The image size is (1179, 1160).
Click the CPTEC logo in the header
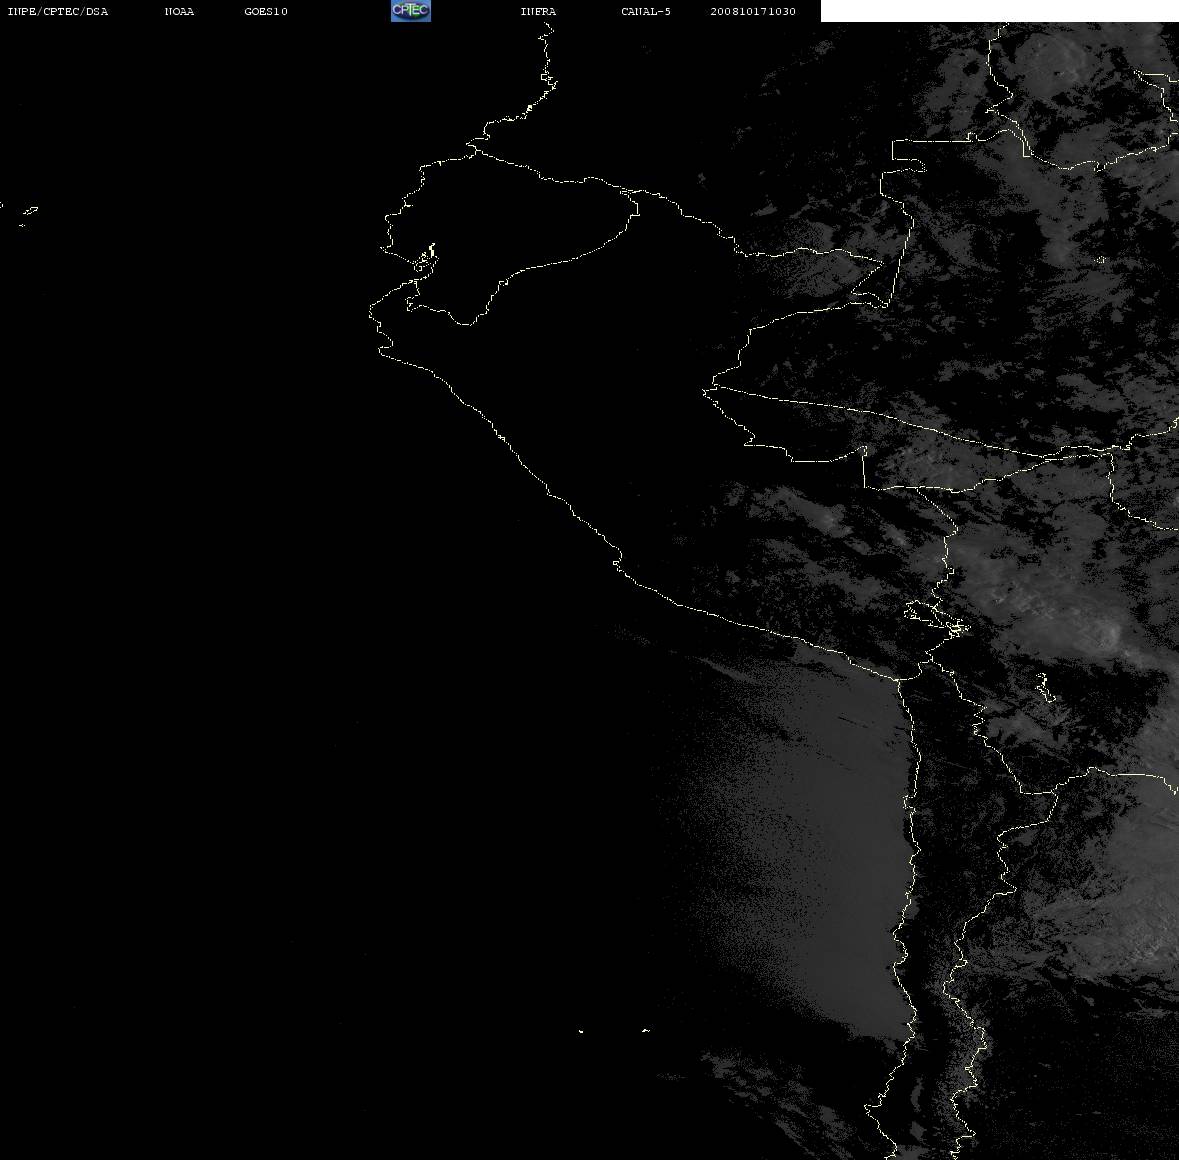point(411,11)
